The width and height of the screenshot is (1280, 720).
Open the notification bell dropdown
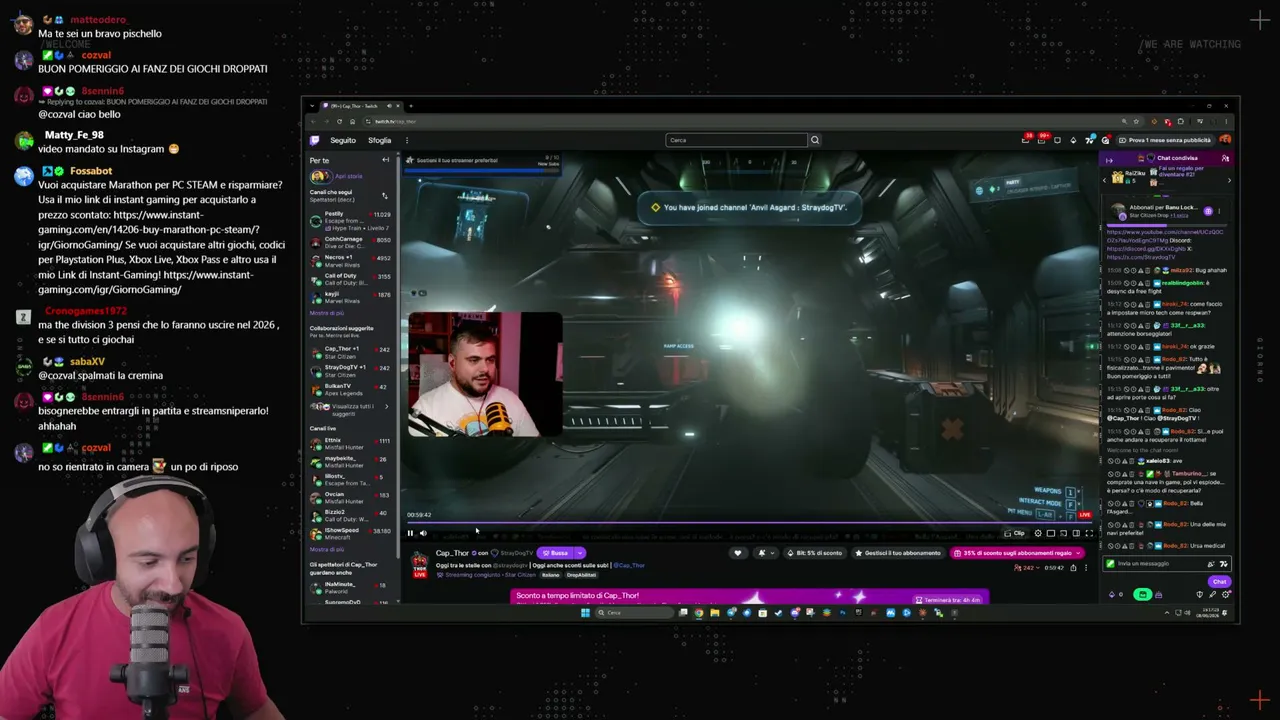764,553
